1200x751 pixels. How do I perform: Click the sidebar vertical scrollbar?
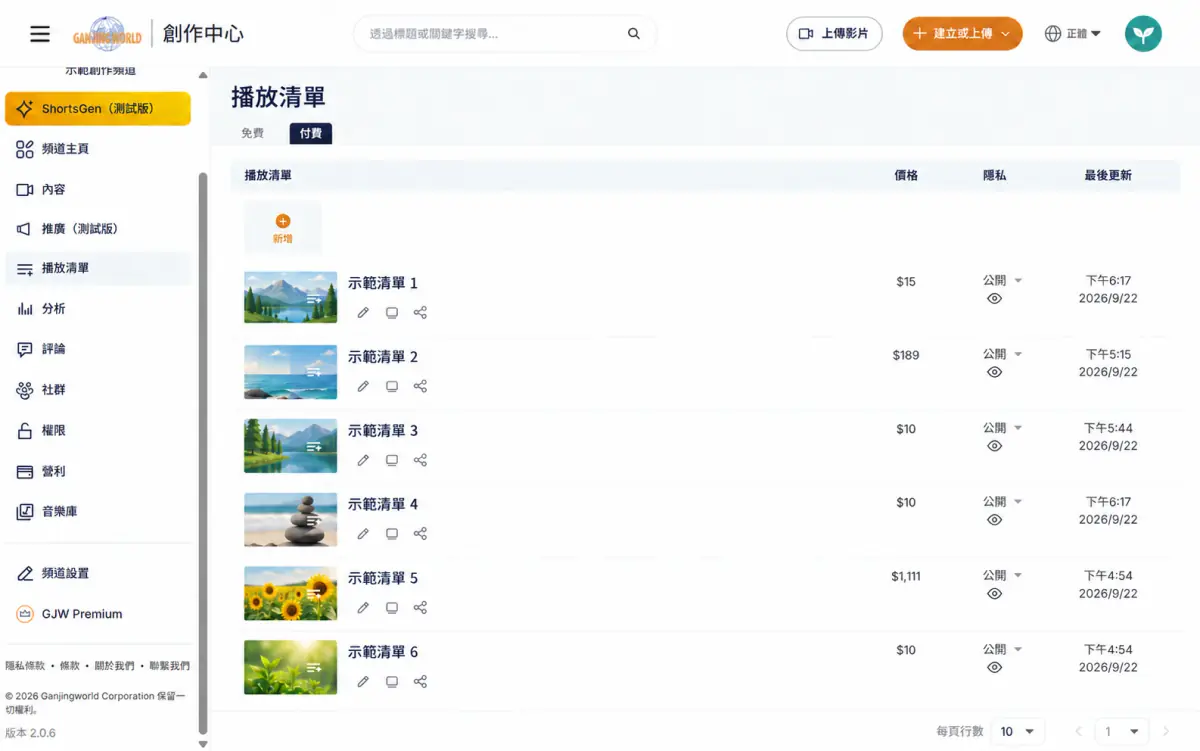(x=203, y=455)
